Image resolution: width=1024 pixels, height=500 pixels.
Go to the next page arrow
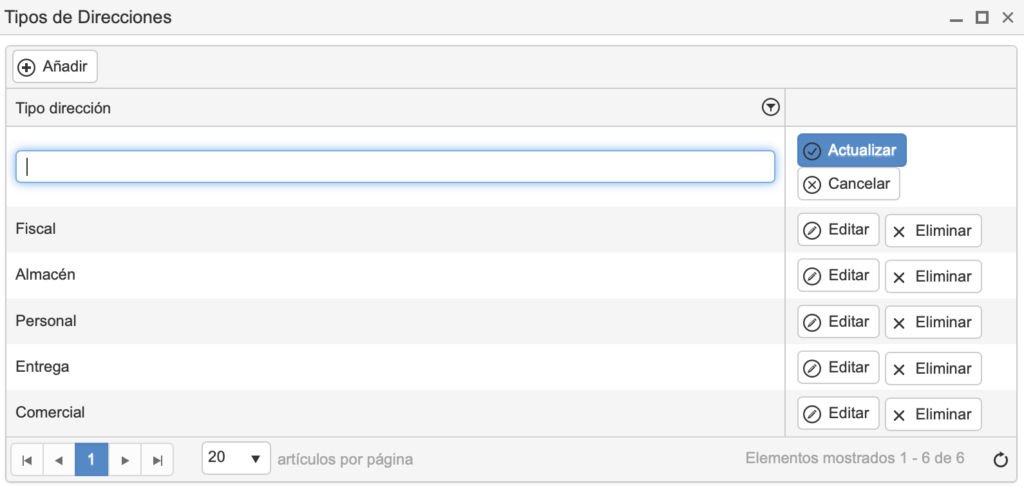125,460
